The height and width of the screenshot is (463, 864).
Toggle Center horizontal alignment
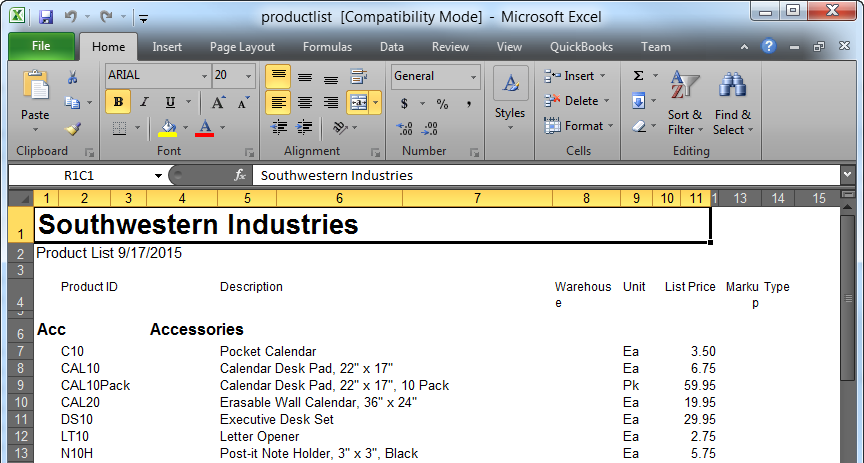tap(305, 103)
